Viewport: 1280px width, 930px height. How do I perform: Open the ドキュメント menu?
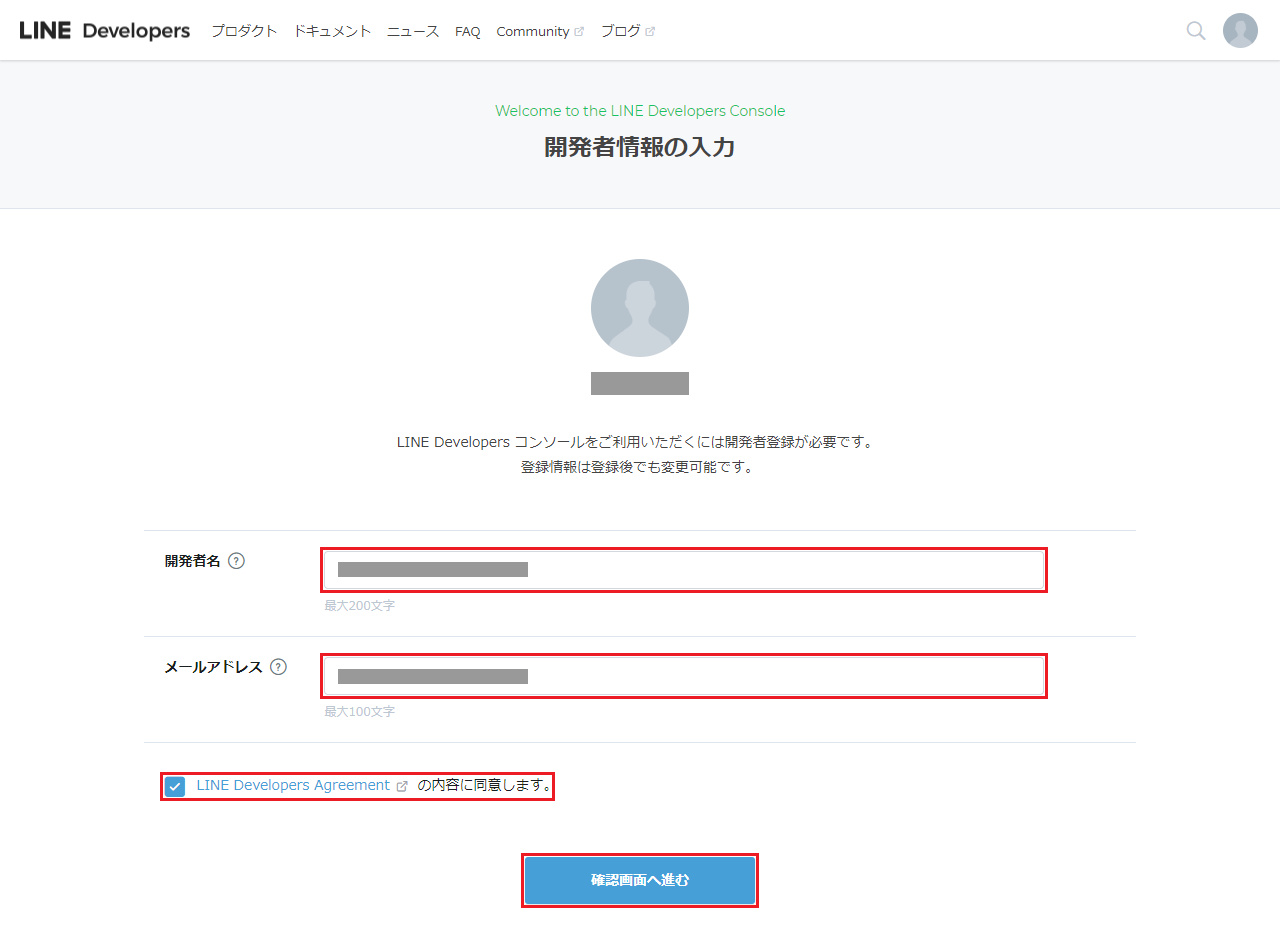[332, 31]
